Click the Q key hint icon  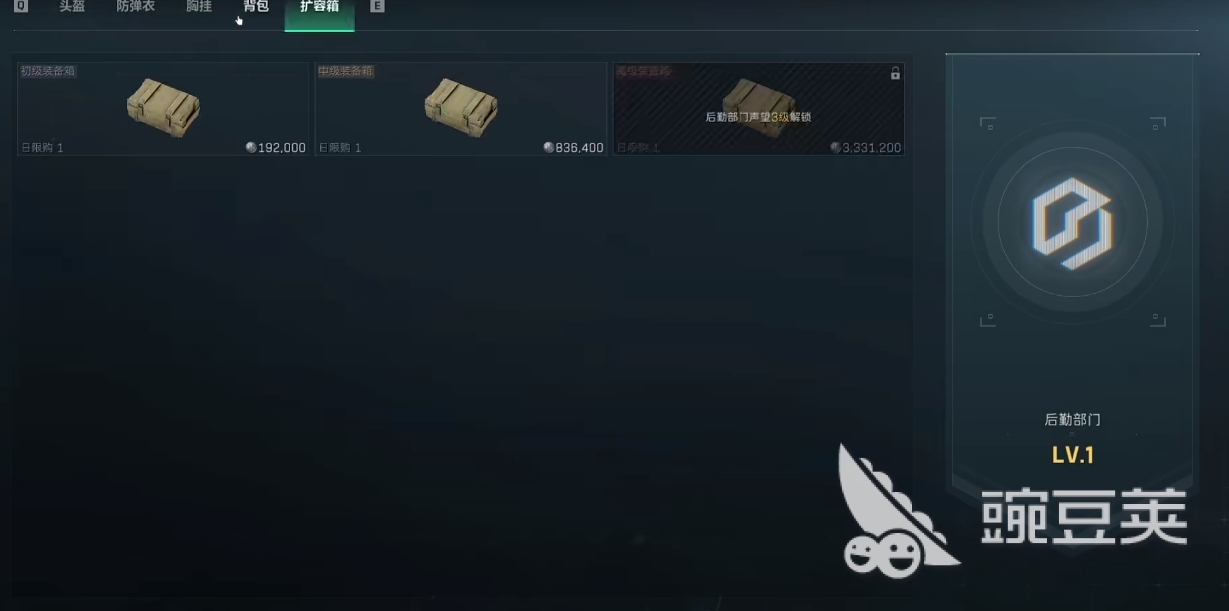pyautogui.click(x=21, y=6)
